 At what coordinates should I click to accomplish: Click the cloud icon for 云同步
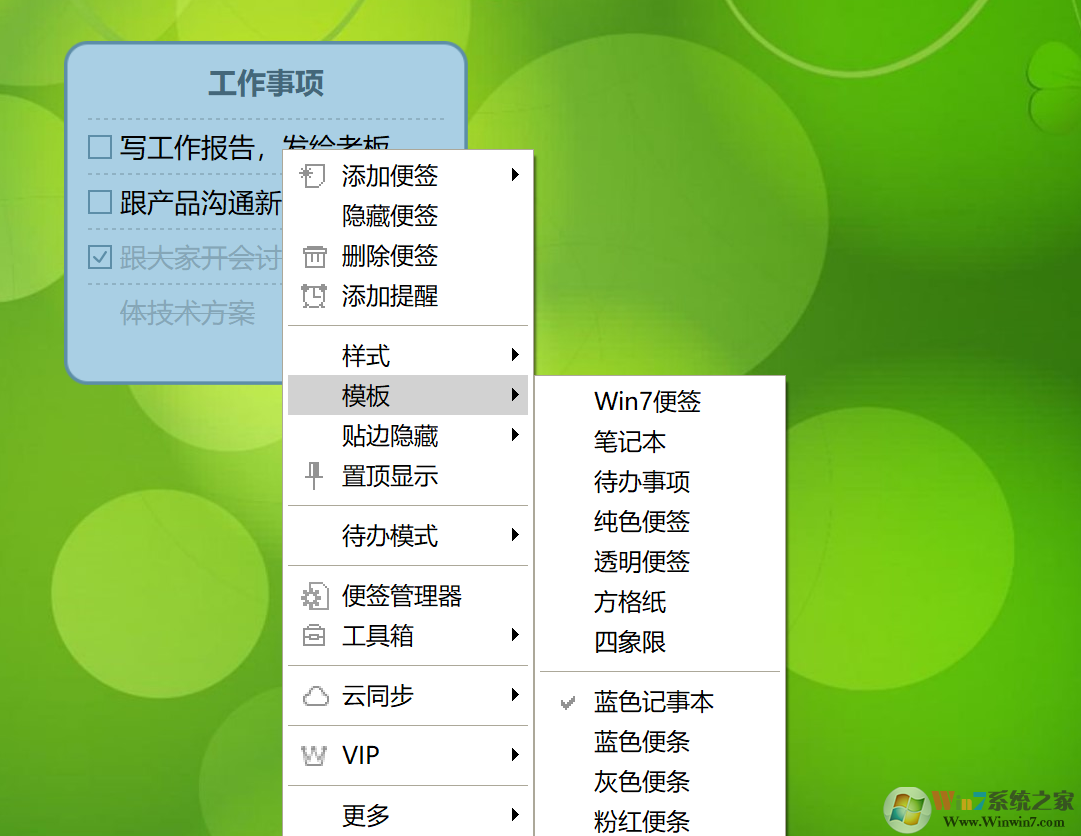point(313,695)
